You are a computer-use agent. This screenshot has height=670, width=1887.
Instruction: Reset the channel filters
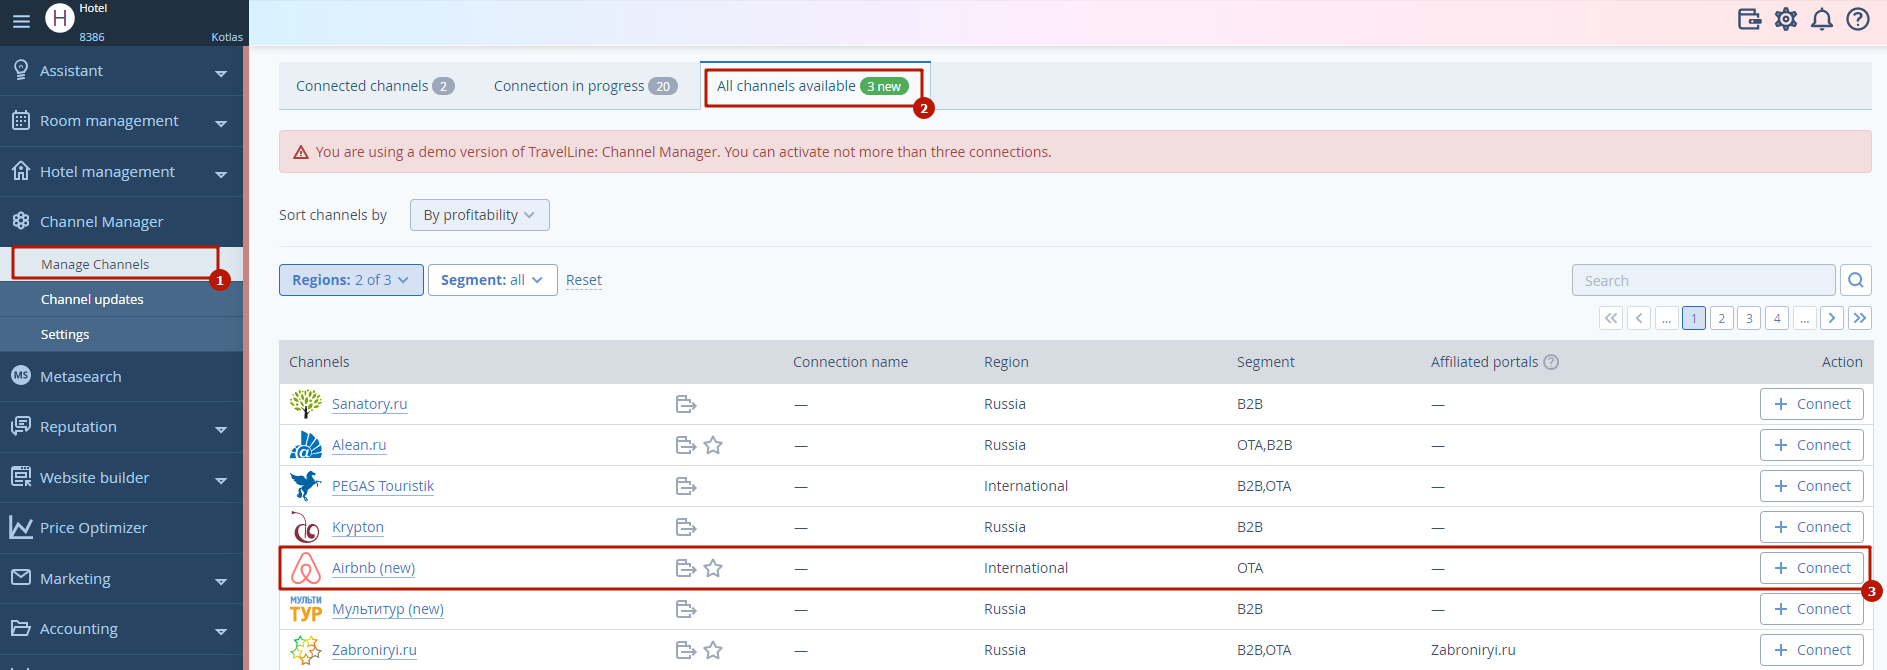(x=584, y=280)
